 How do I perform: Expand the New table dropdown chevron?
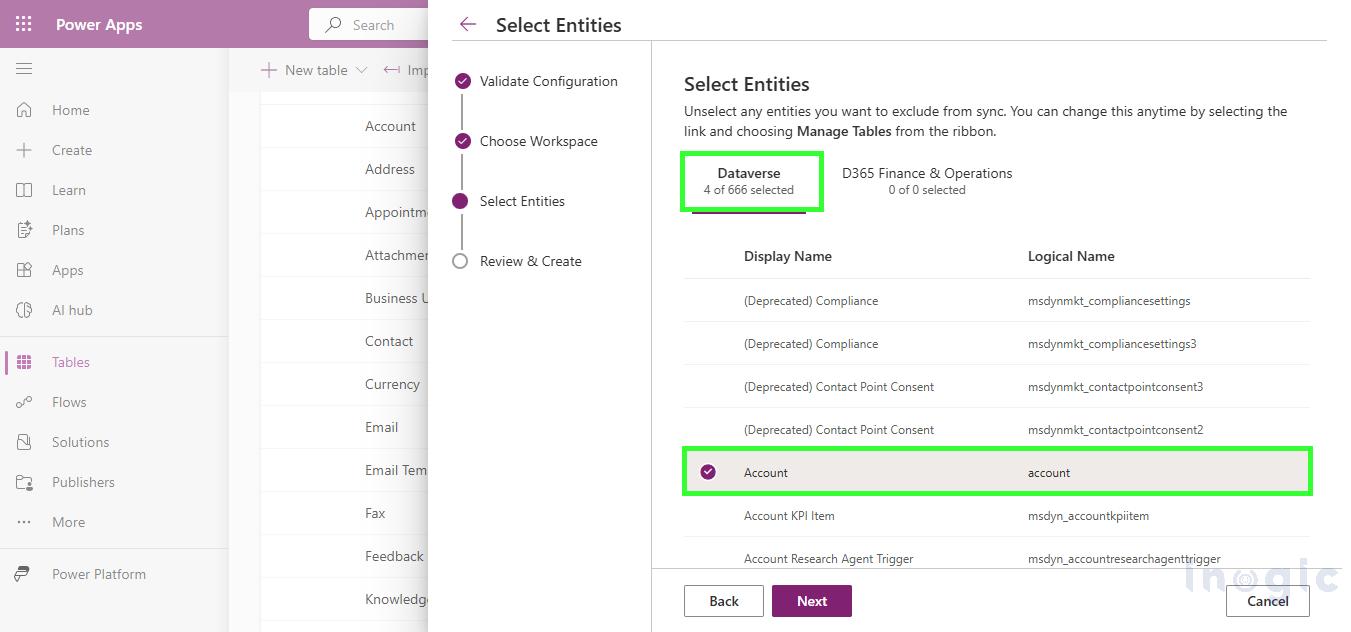tap(362, 70)
